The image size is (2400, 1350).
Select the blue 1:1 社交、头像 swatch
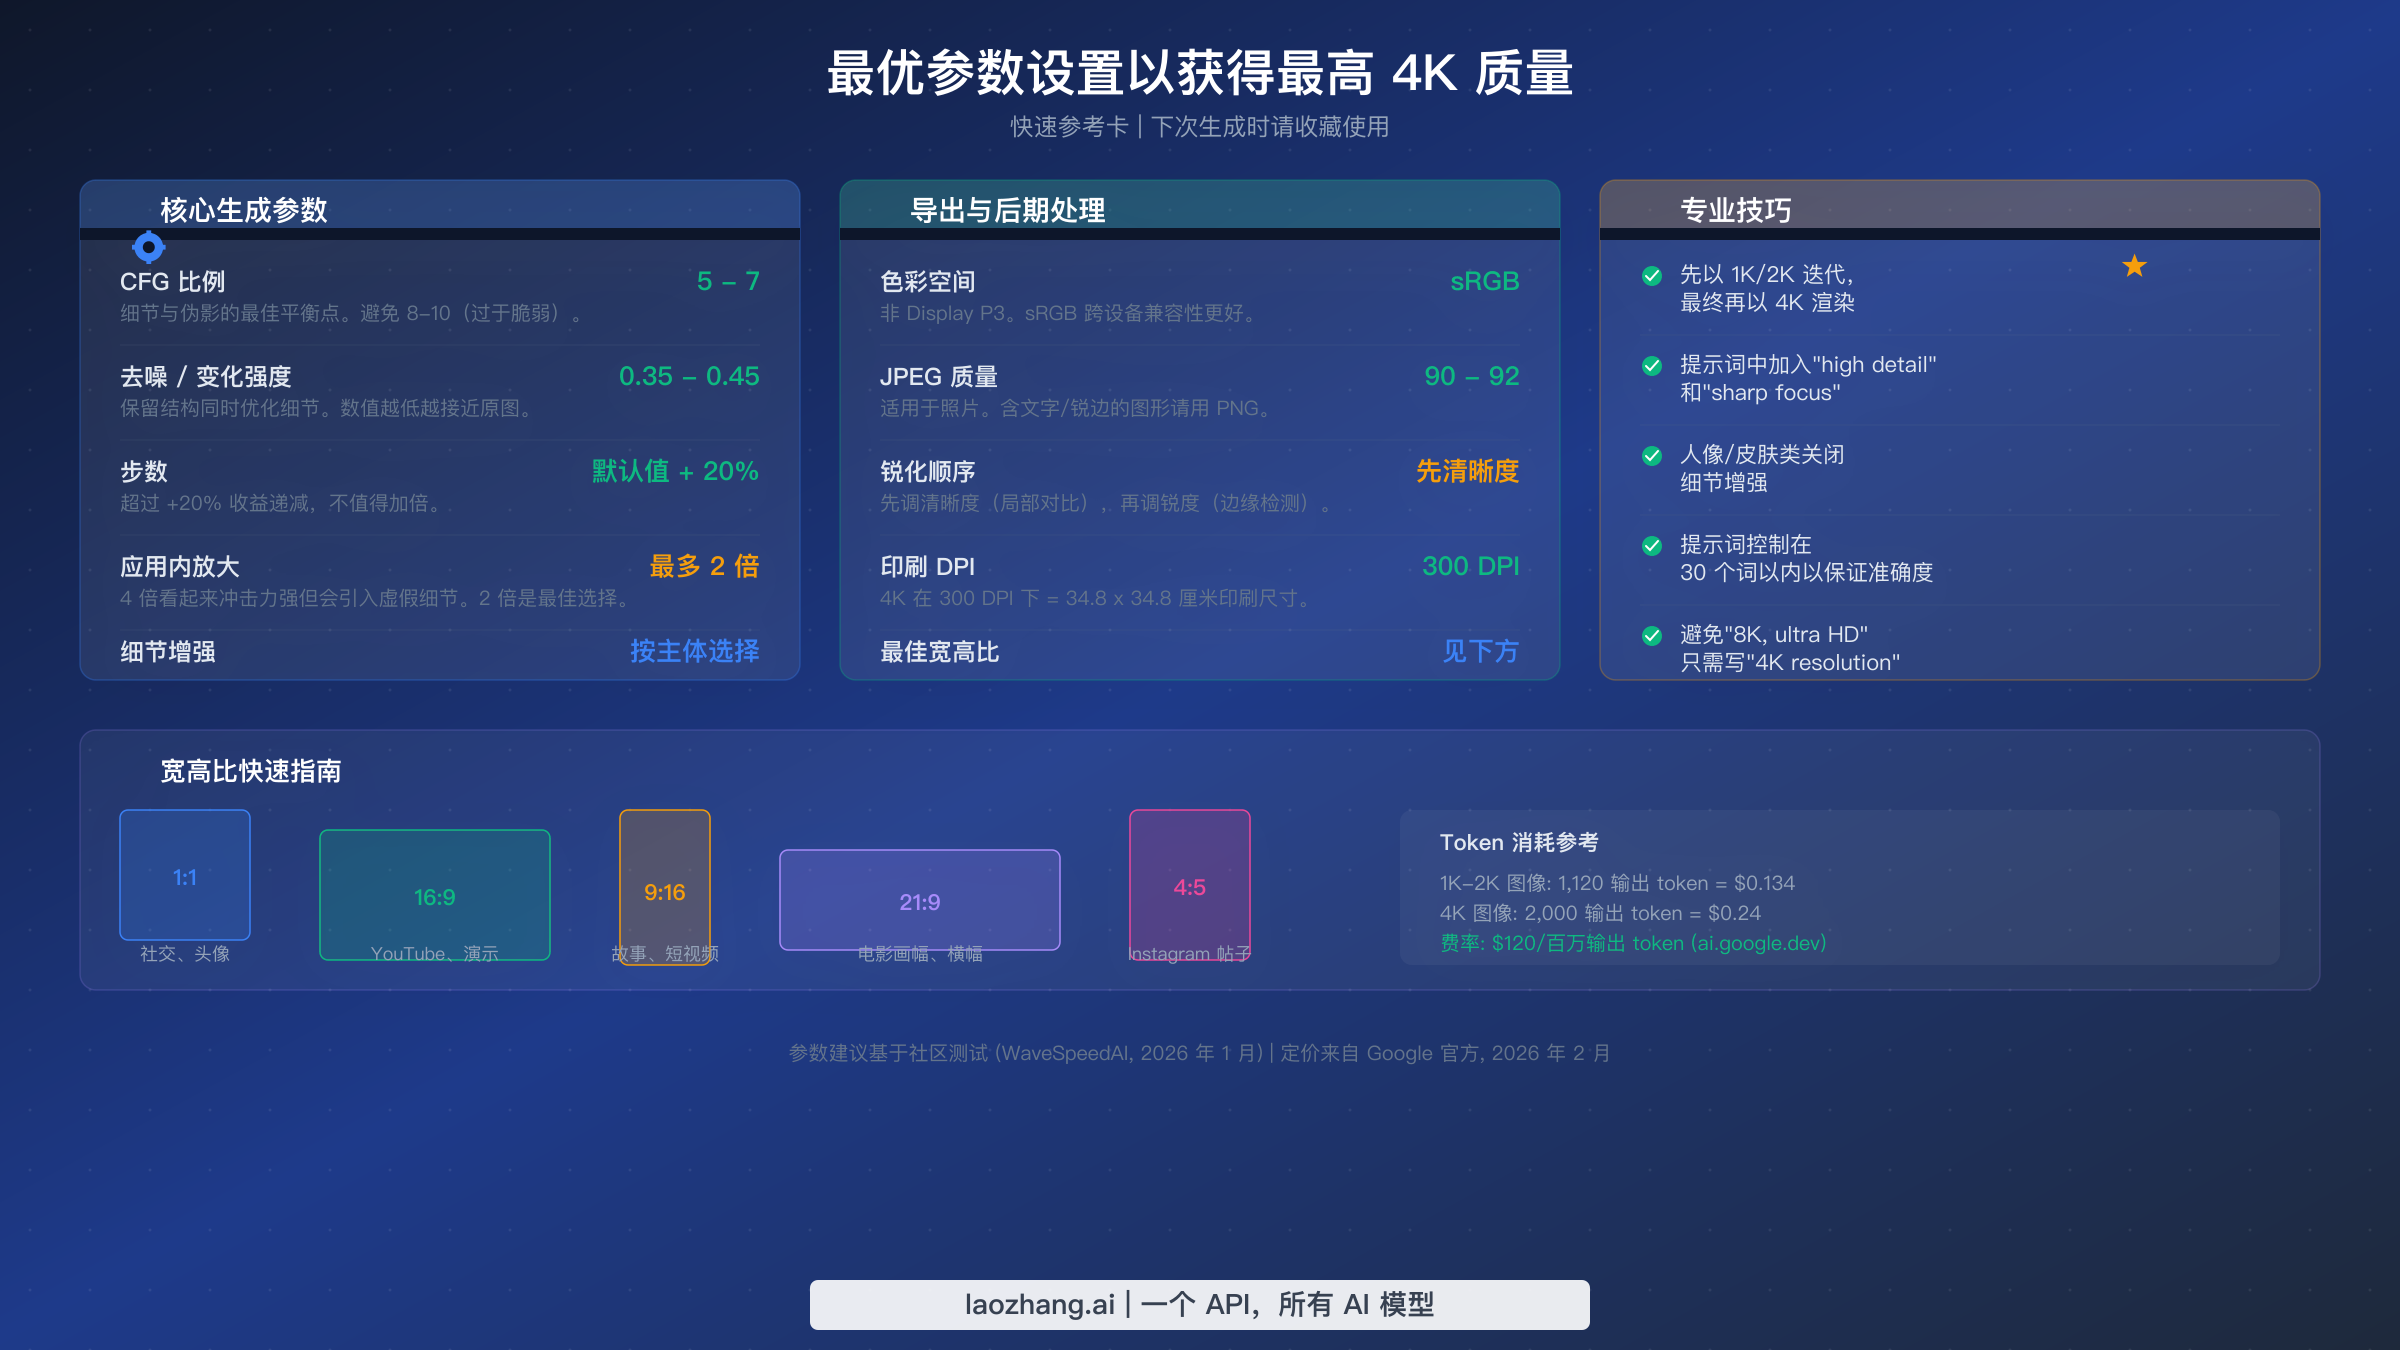click(184, 875)
